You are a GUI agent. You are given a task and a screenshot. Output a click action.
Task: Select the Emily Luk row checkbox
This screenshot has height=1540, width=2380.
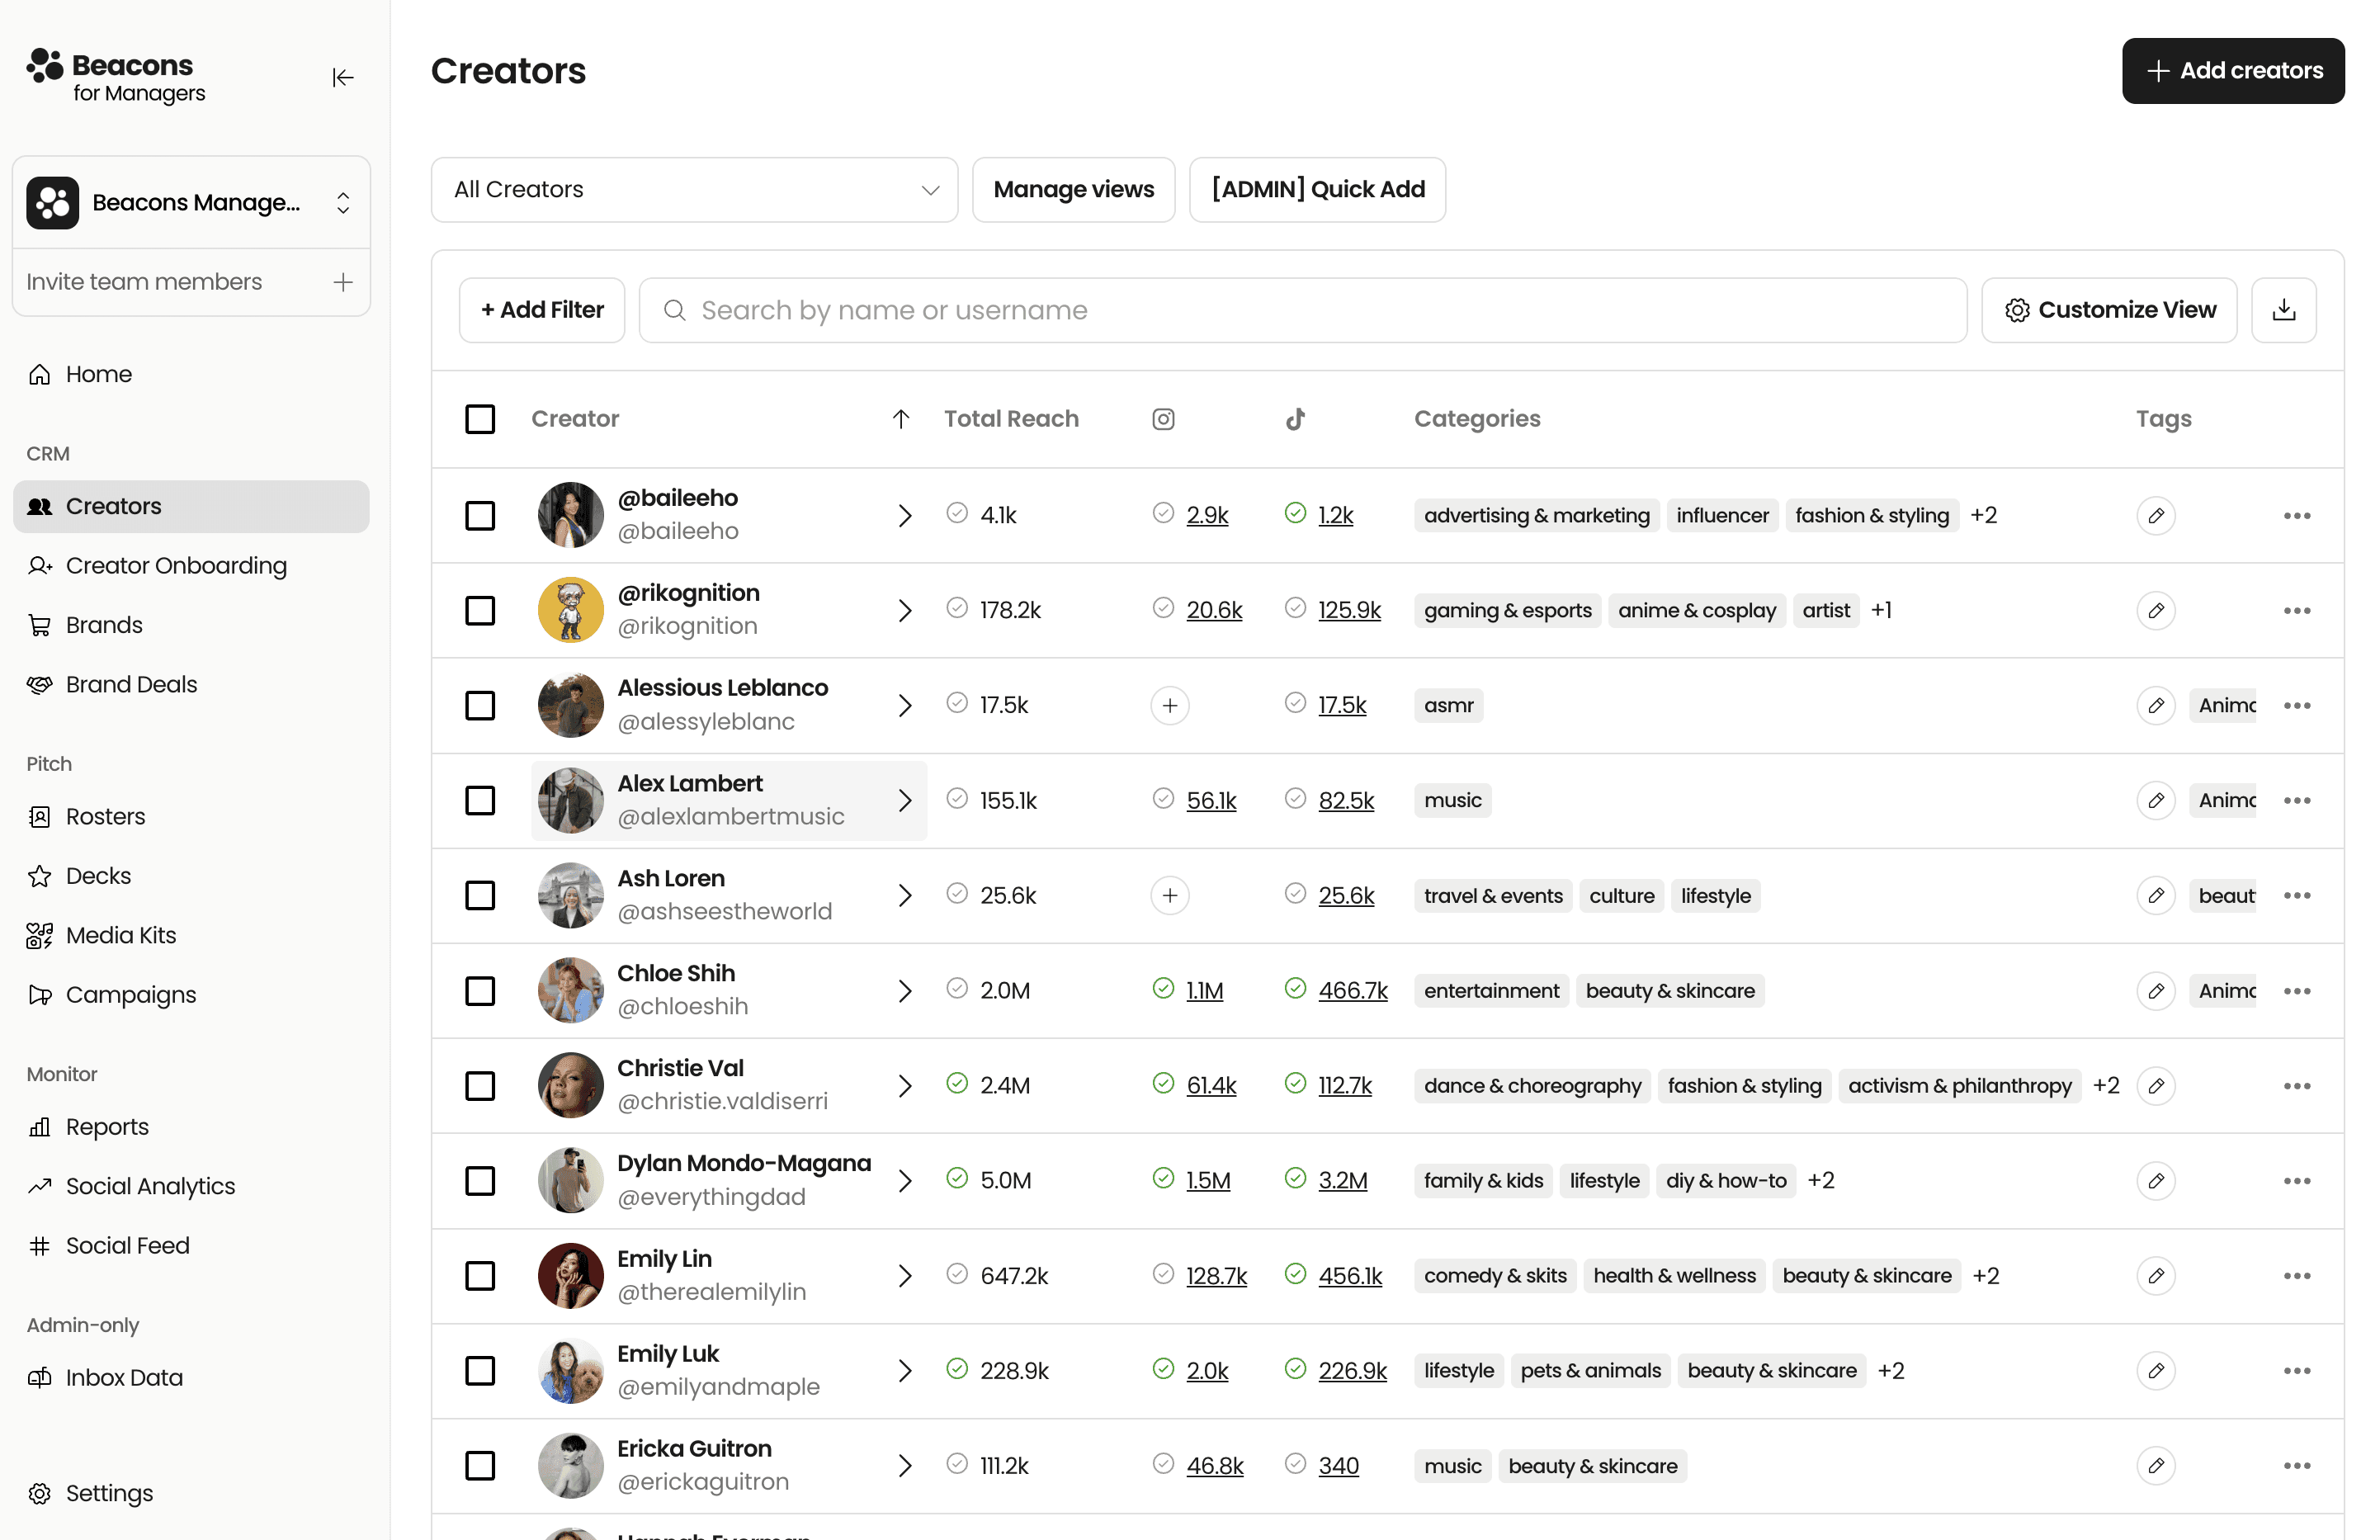[x=480, y=1371]
